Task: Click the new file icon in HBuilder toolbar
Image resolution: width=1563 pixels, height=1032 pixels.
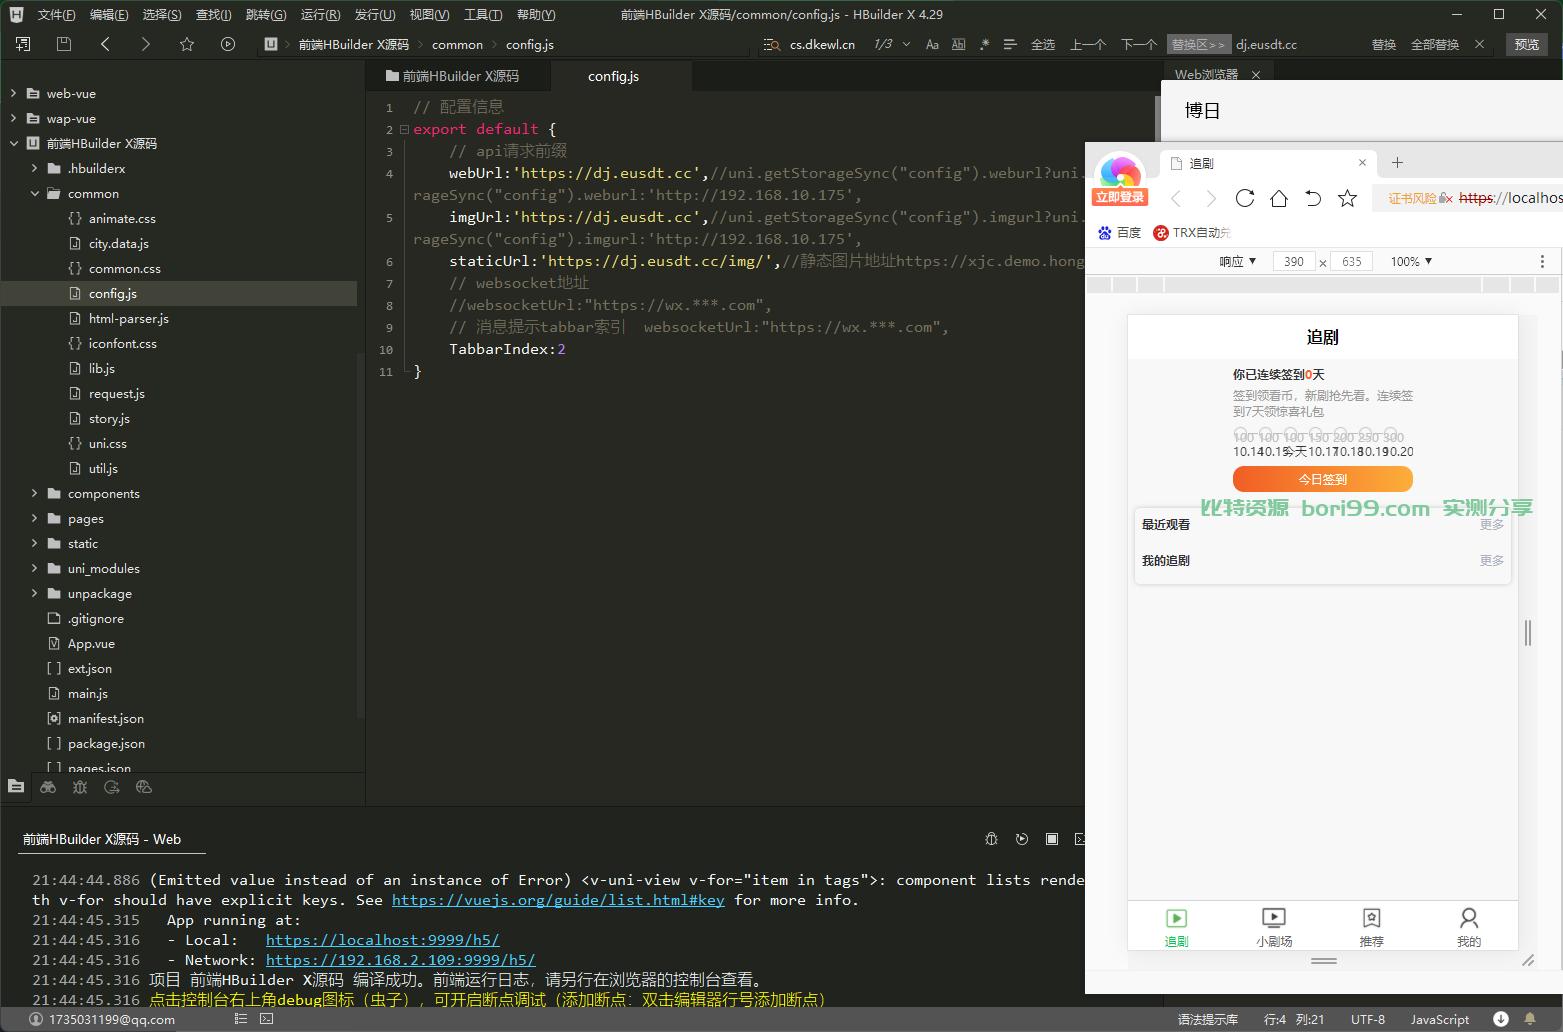Action: [x=23, y=44]
